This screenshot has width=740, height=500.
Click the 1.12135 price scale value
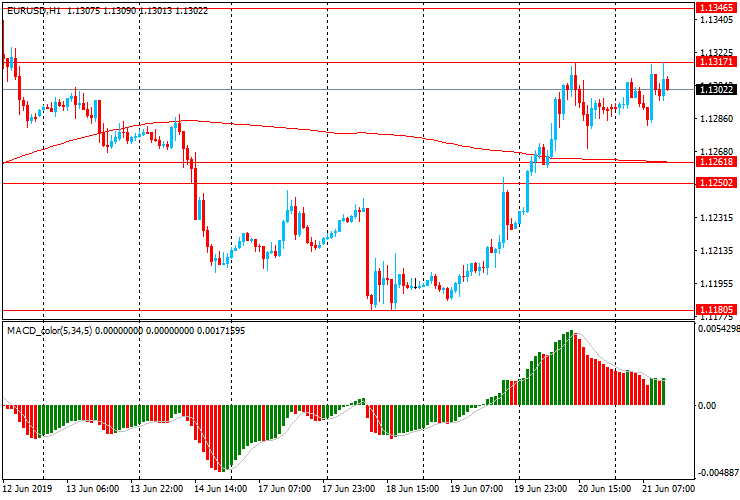pos(717,251)
